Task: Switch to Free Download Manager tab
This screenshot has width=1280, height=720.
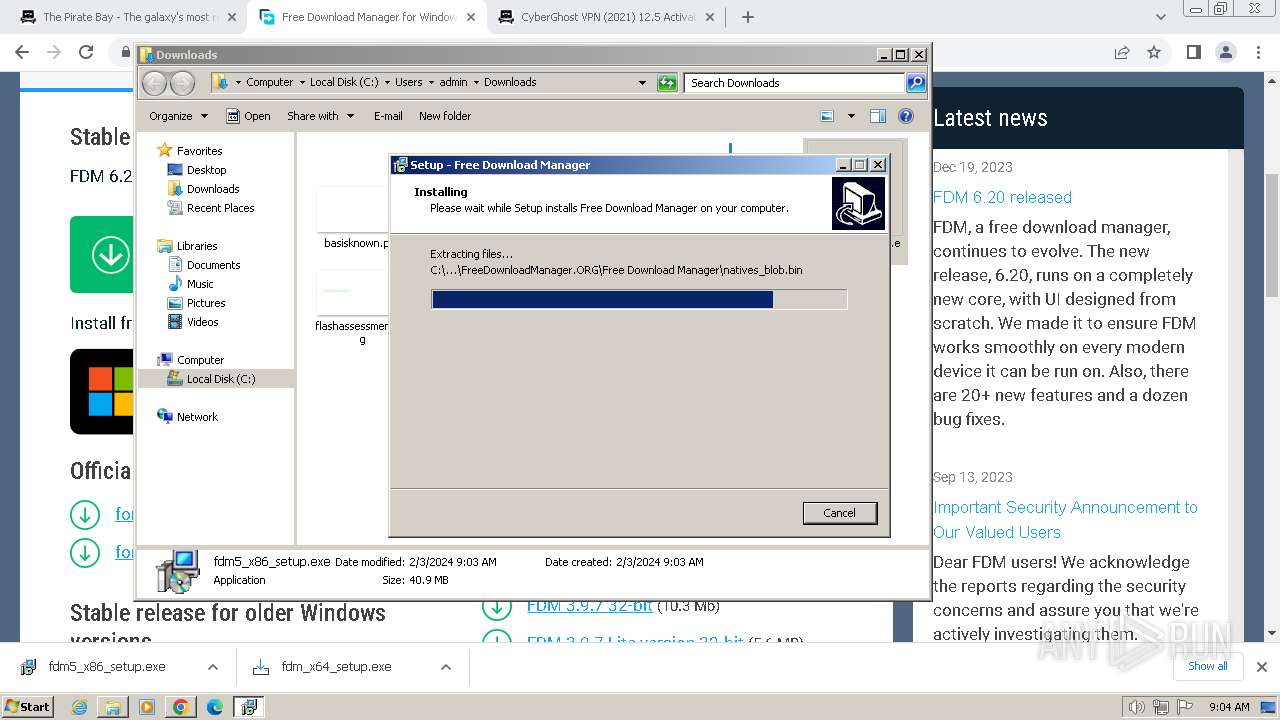Action: click(368, 17)
